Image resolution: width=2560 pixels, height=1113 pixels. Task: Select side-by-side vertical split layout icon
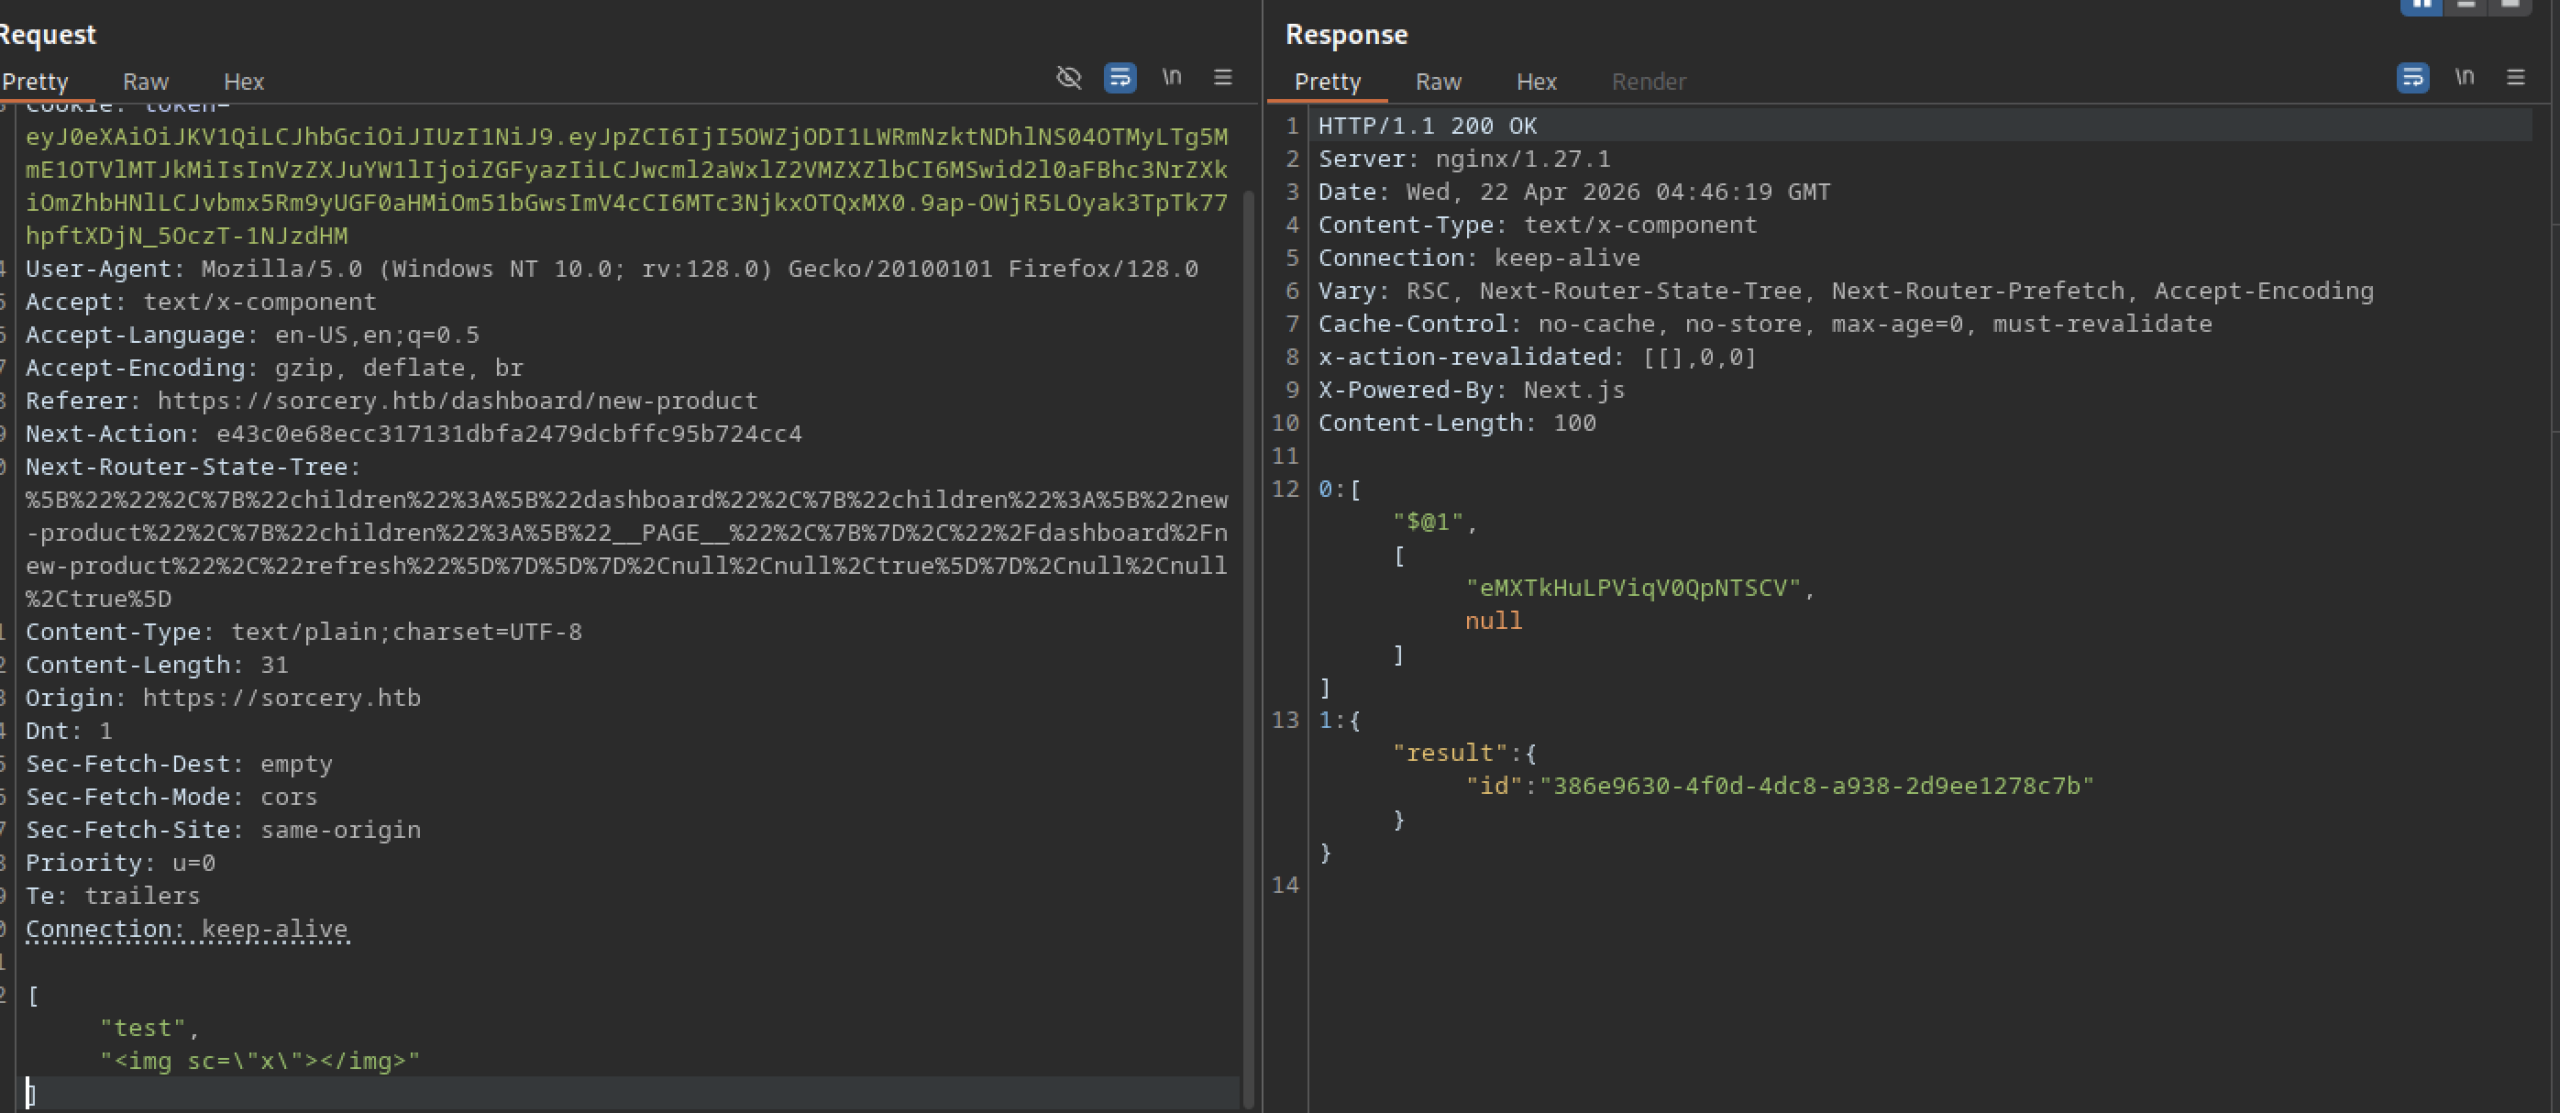tap(2421, 6)
